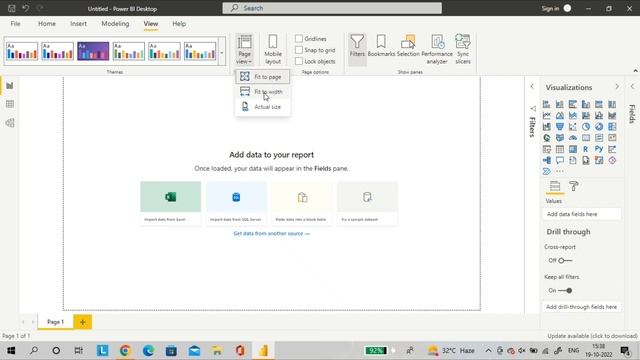Image resolution: width=640 pixels, height=360 pixels.
Task: Select the line chart visual
Action: [x=547, y=116]
